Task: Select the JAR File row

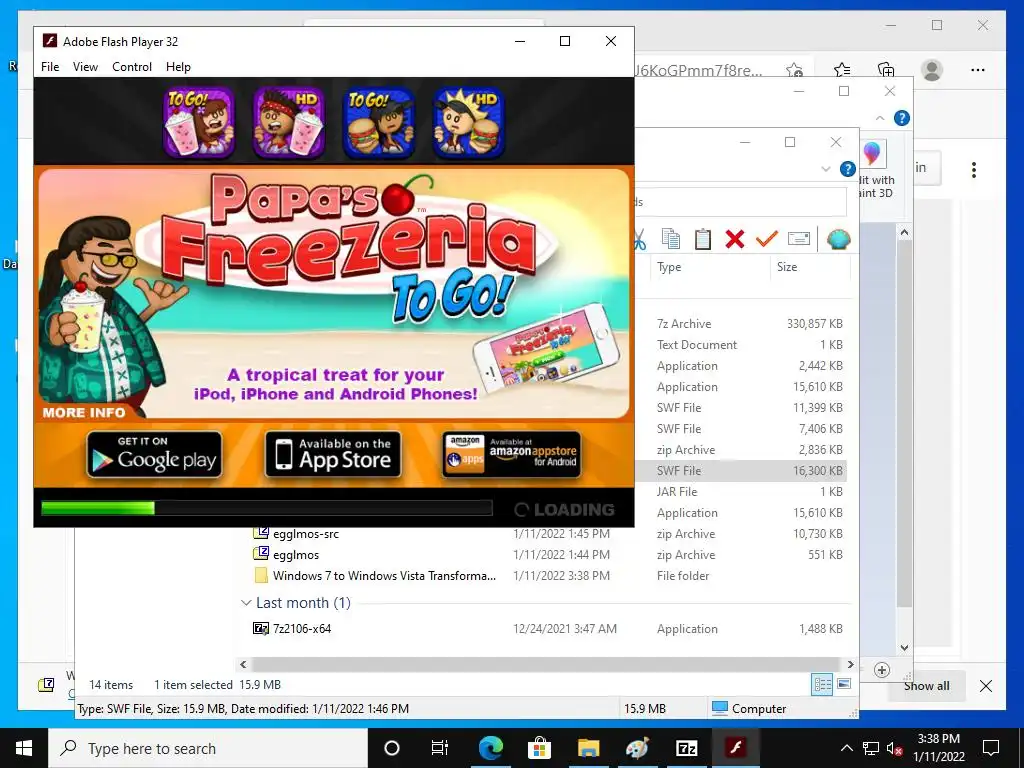Action: pyautogui.click(x=740, y=492)
